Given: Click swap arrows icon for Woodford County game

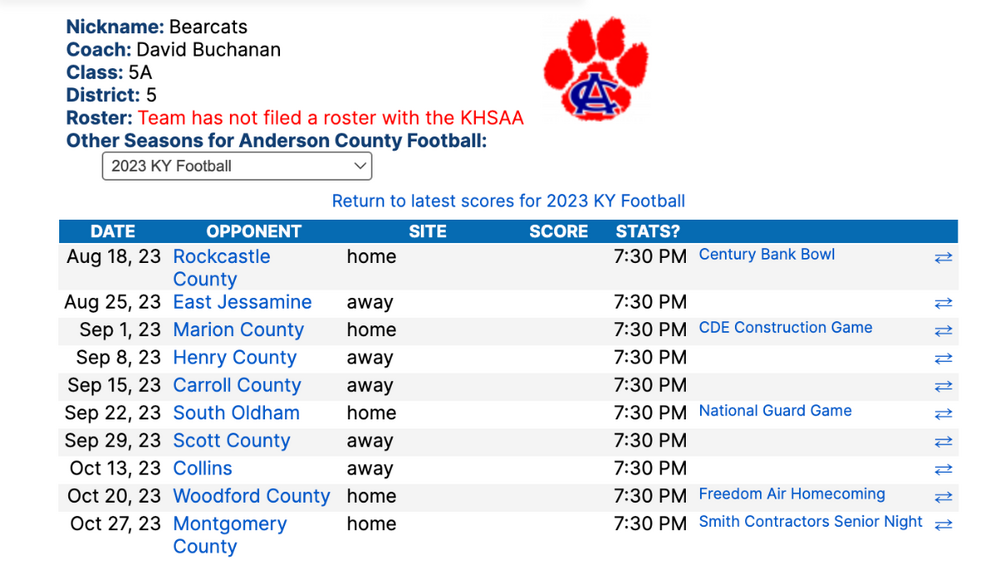Looking at the screenshot, I should pyautogui.click(x=943, y=497).
